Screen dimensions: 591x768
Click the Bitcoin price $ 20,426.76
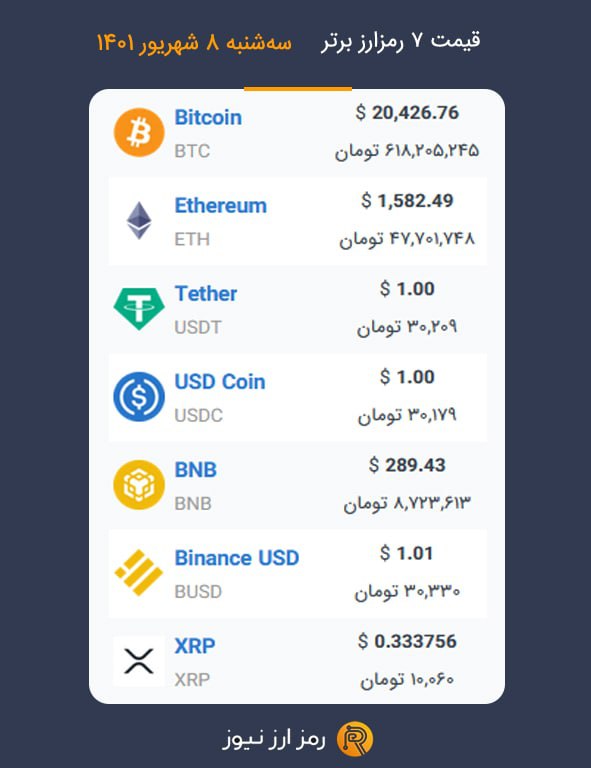click(x=407, y=113)
